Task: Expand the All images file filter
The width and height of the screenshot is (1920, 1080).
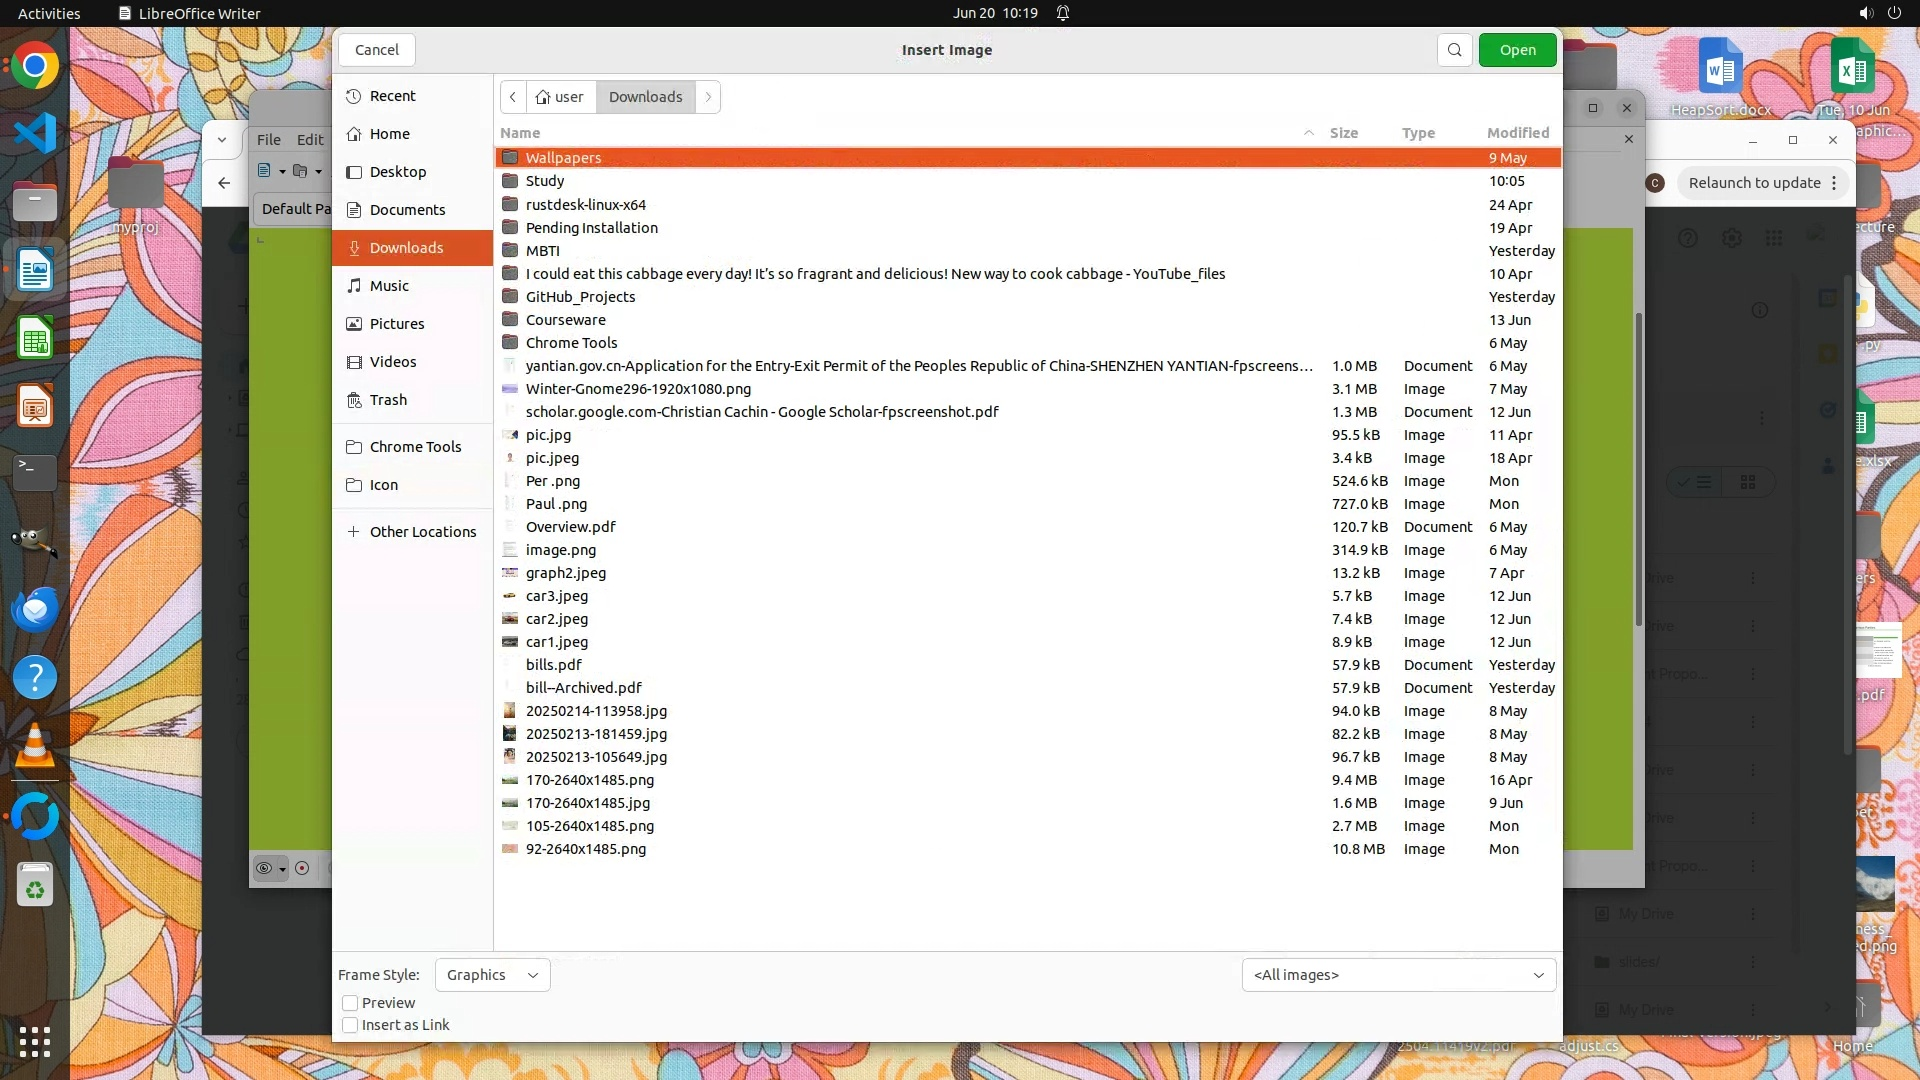Action: (x=1398, y=975)
